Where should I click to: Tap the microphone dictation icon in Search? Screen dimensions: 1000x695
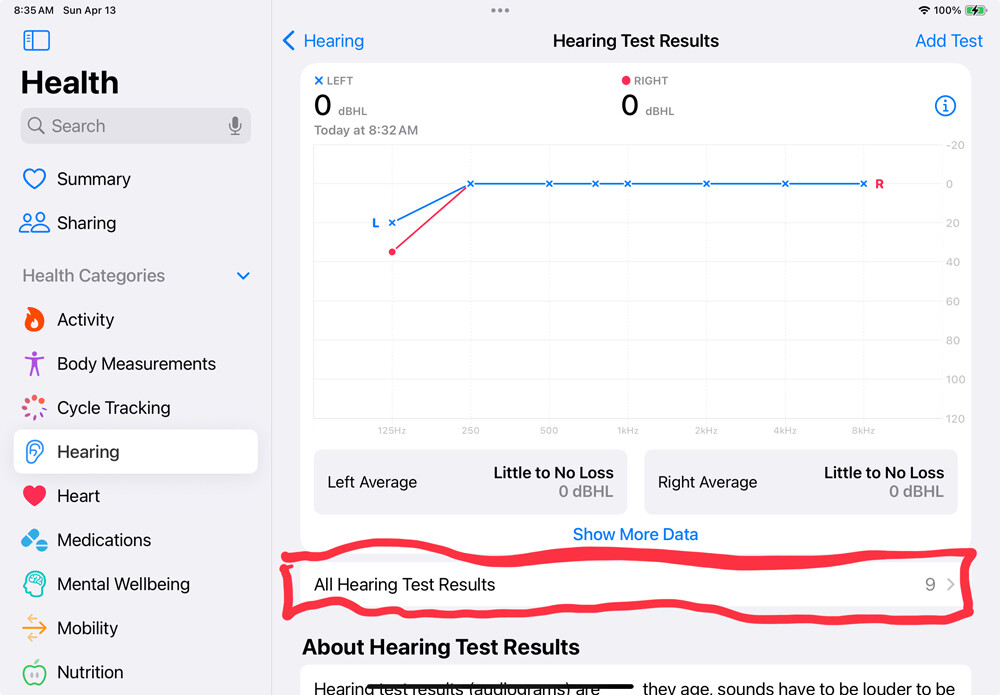click(235, 126)
